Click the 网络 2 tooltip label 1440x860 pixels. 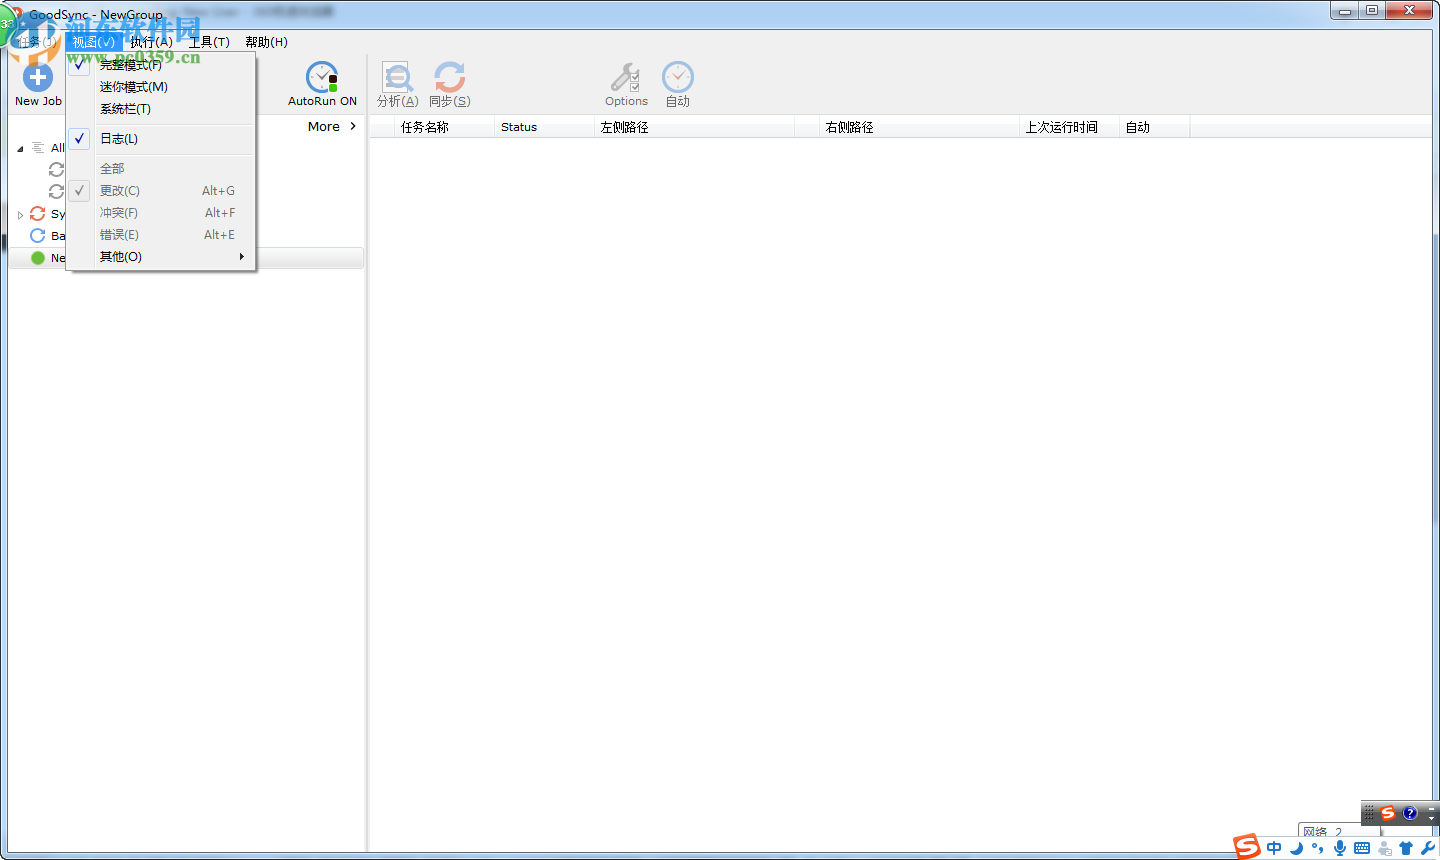pyautogui.click(x=1322, y=831)
